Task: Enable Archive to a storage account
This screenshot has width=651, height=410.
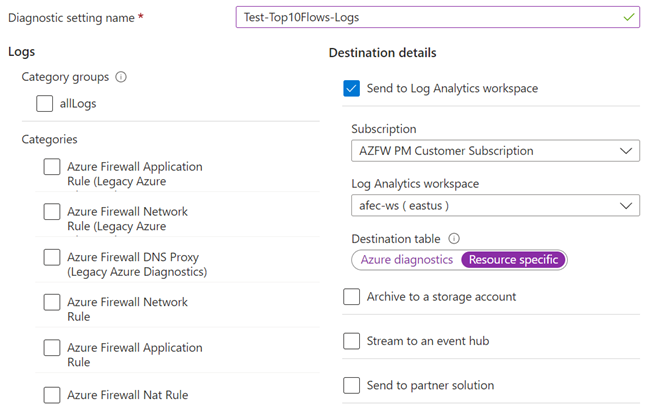Action: [x=351, y=297]
